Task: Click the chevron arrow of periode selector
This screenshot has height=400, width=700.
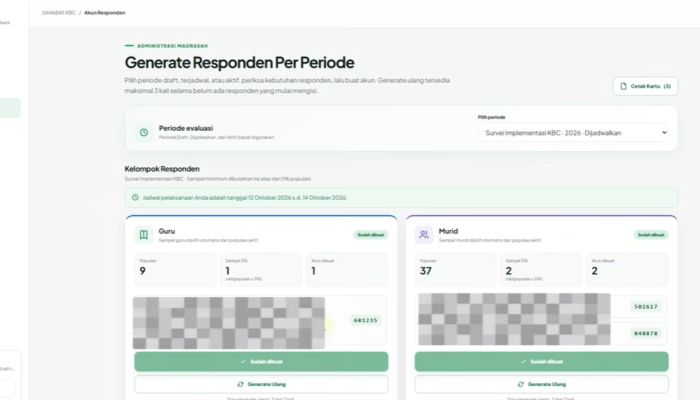Action: 664,133
